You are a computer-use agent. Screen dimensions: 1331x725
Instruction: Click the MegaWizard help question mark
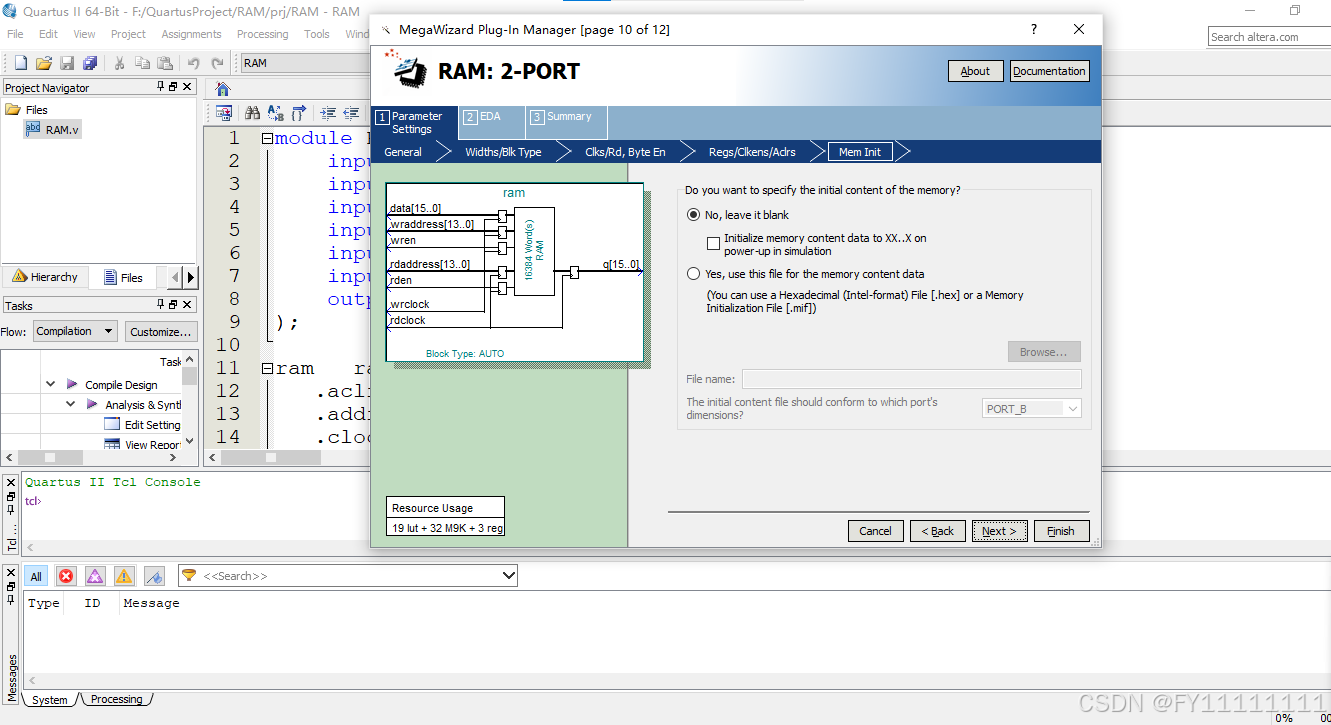point(1034,29)
